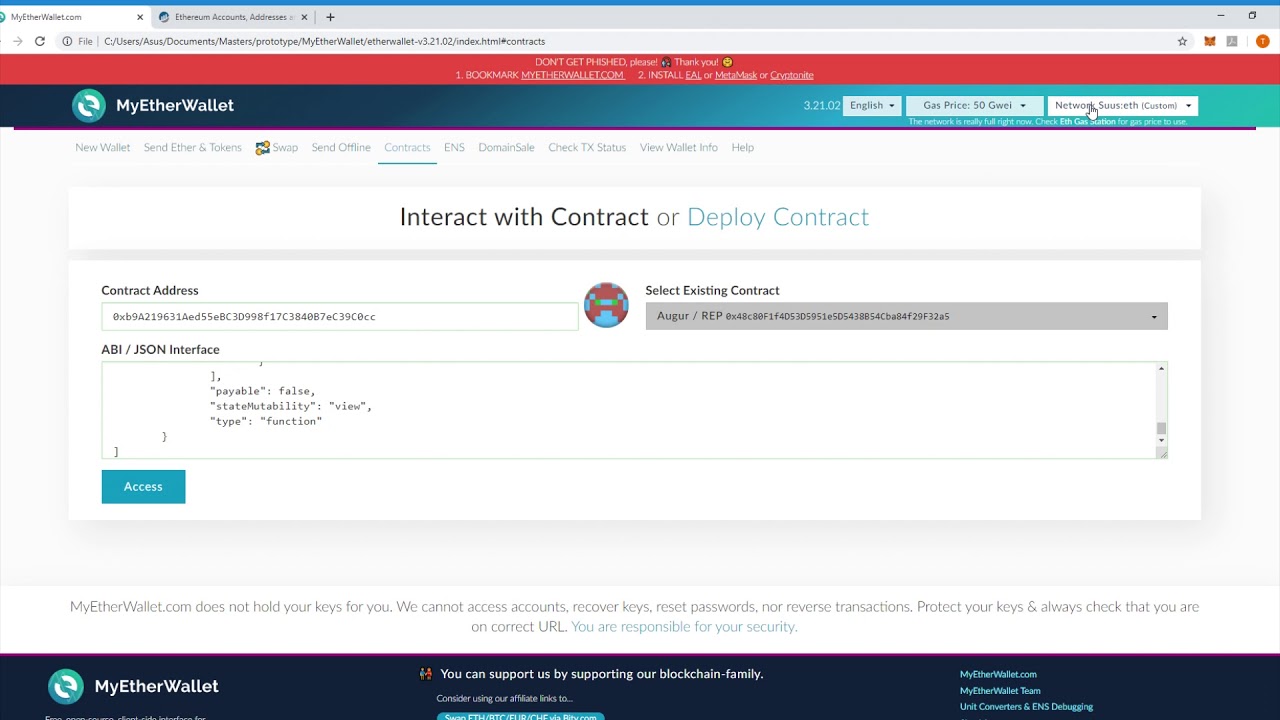The width and height of the screenshot is (1280, 720).
Task: Click the Access button
Action: (143, 486)
